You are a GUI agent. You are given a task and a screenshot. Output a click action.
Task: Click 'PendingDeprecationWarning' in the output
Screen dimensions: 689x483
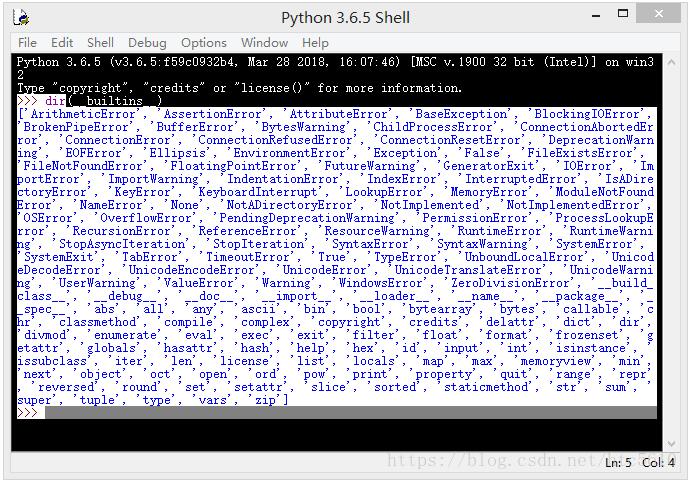click(x=307, y=218)
